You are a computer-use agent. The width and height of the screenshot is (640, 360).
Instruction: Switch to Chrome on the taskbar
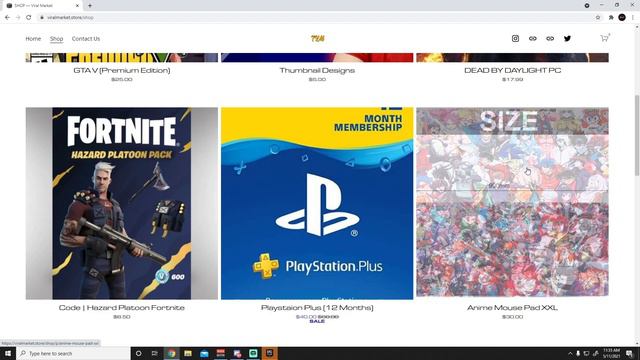click(x=171, y=353)
